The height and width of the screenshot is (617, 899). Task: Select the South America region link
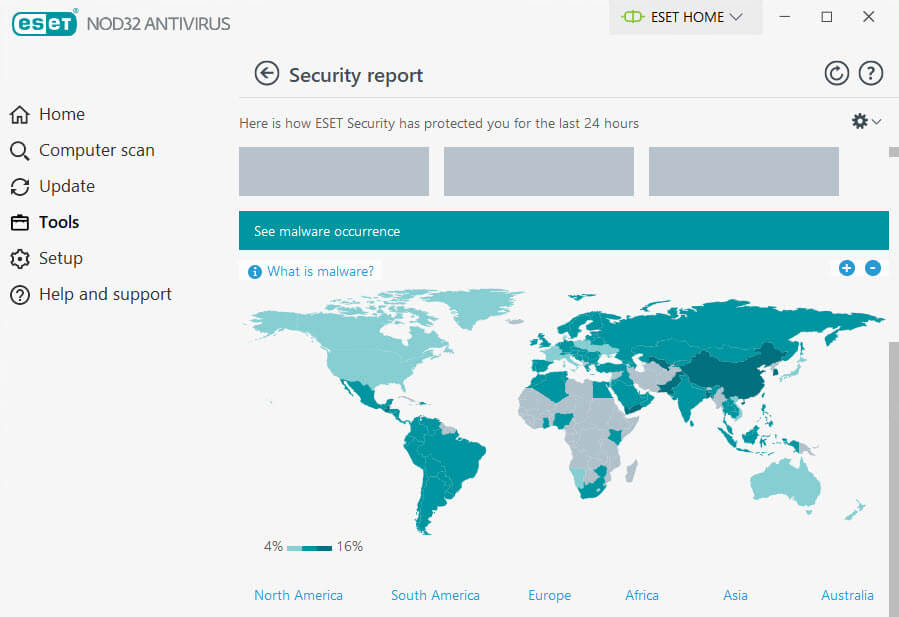pos(435,595)
